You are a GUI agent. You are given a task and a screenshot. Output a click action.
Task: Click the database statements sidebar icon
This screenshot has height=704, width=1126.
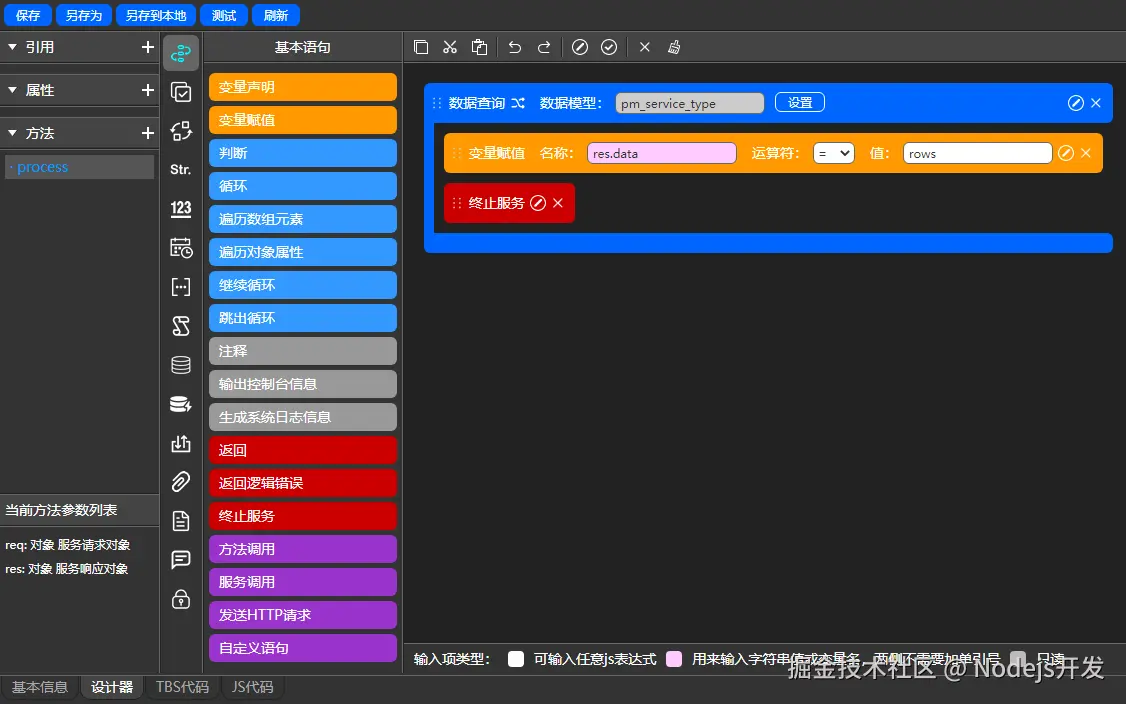[x=181, y=365]
